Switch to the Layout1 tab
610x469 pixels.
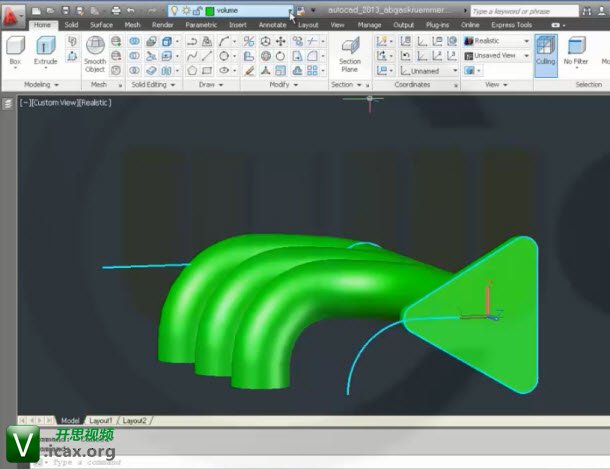[x=102, y=421]
